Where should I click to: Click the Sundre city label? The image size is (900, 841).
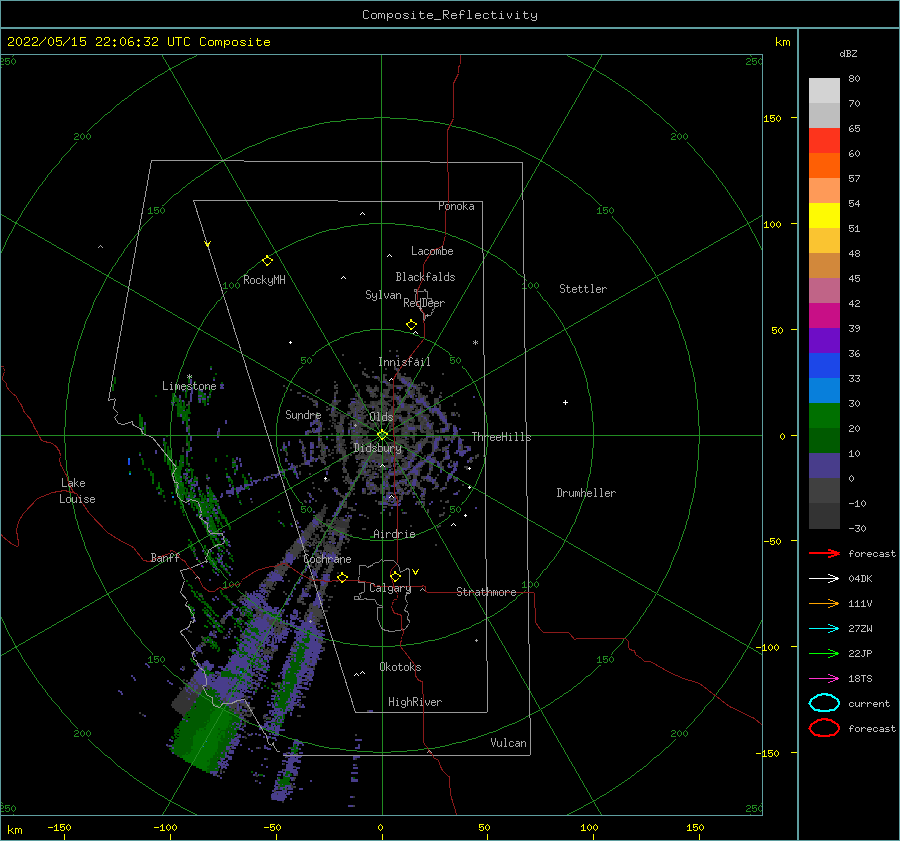point(303,415)
